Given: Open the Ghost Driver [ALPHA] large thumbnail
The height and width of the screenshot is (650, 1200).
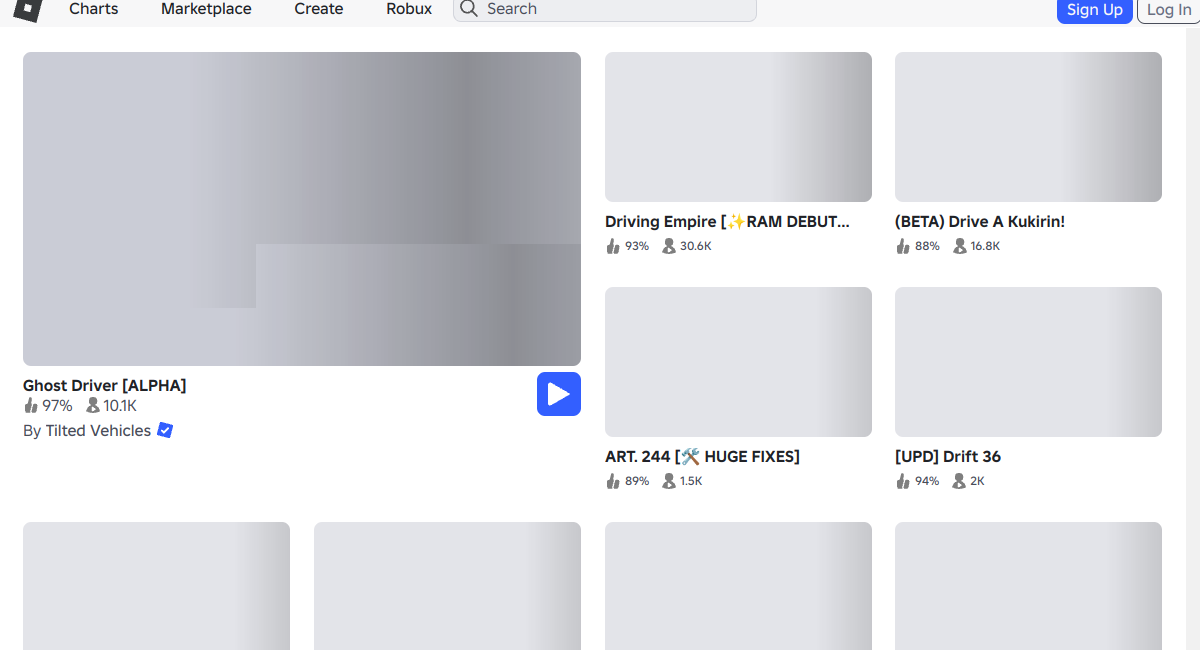Looking at the screenshot, I should tap(302, 209).
